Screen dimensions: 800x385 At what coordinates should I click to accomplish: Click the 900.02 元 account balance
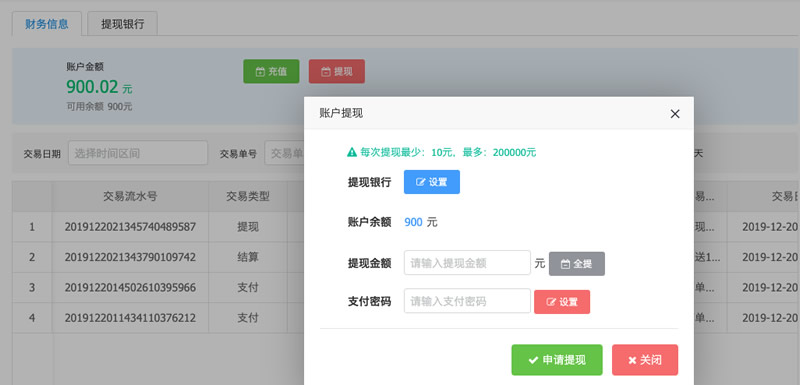(99, 87)
